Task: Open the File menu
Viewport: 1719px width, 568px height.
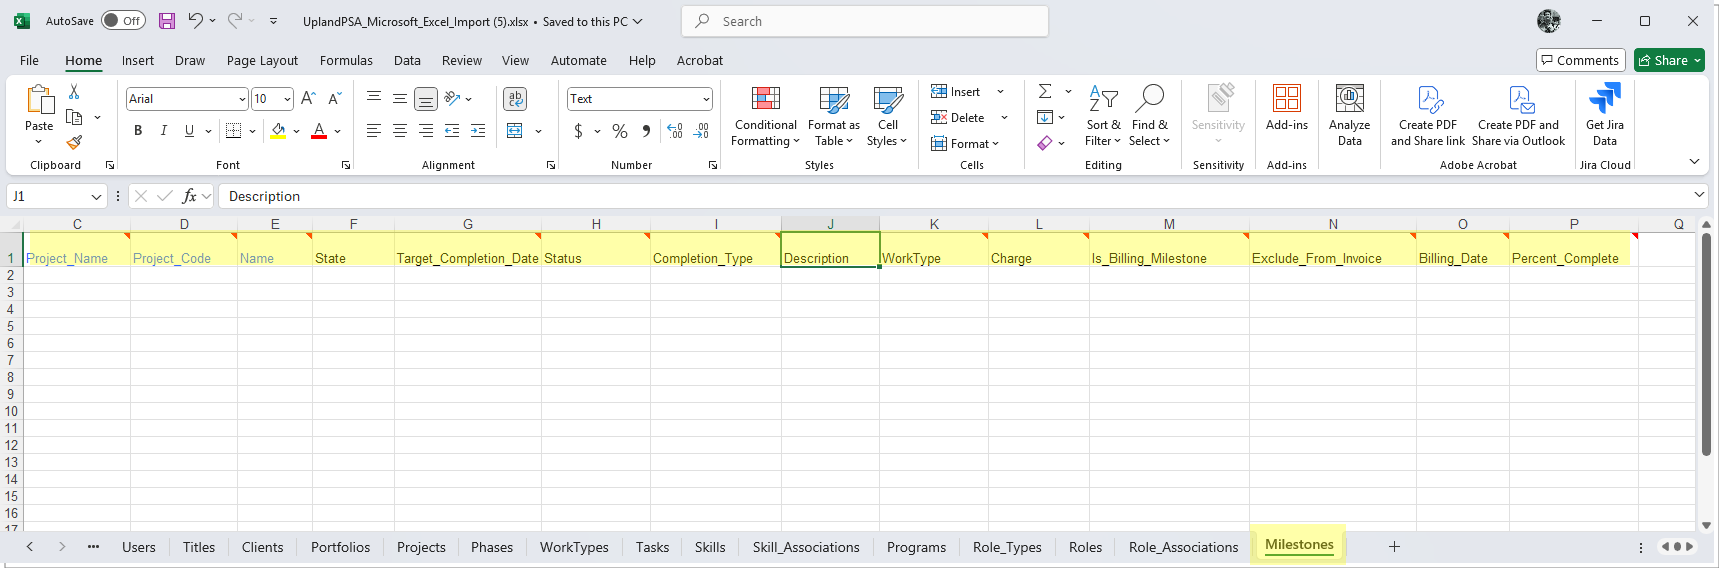Action: [29, 60]
